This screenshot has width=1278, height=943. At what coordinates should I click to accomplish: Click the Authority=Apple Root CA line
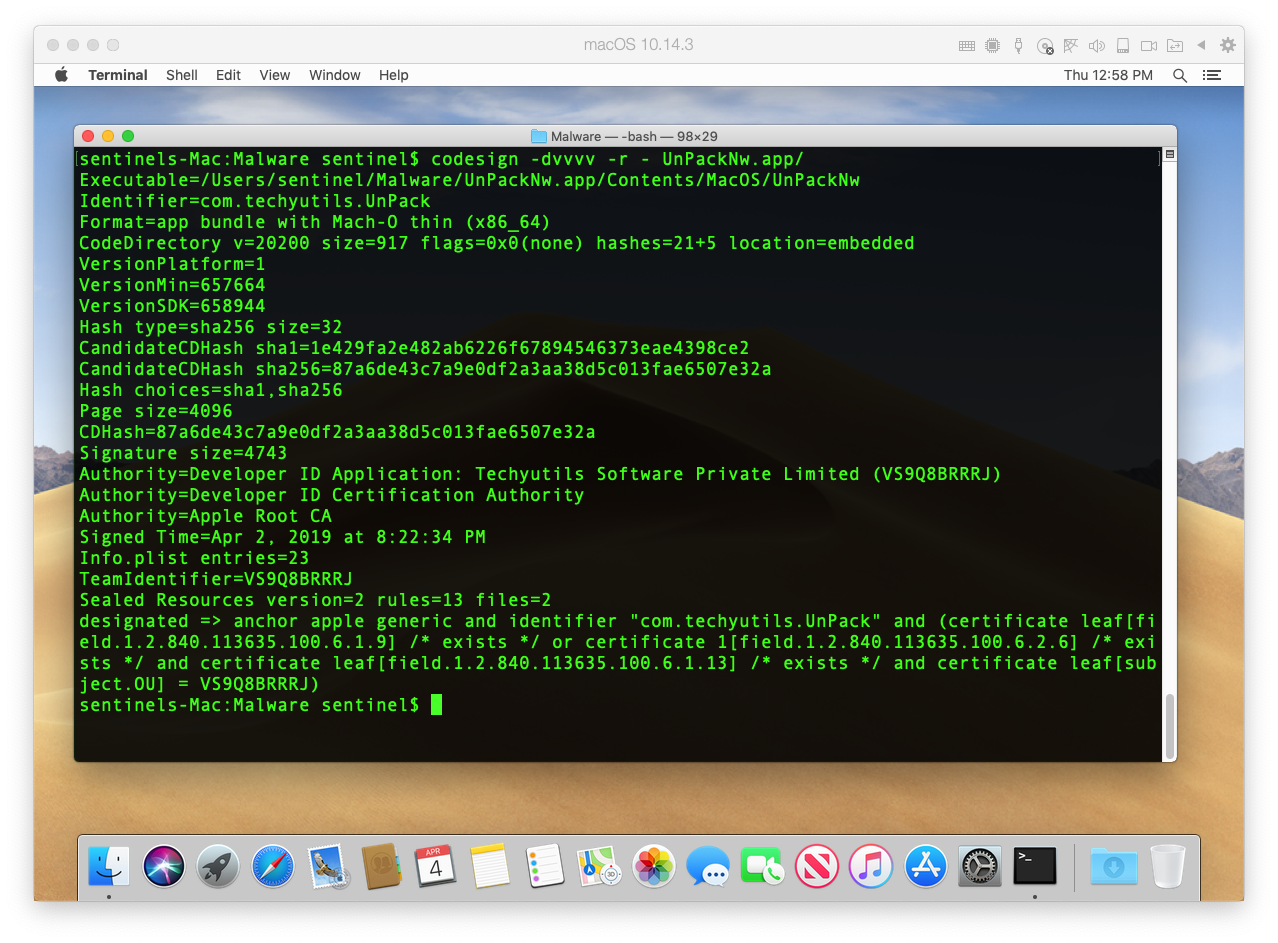coord(205,516)
